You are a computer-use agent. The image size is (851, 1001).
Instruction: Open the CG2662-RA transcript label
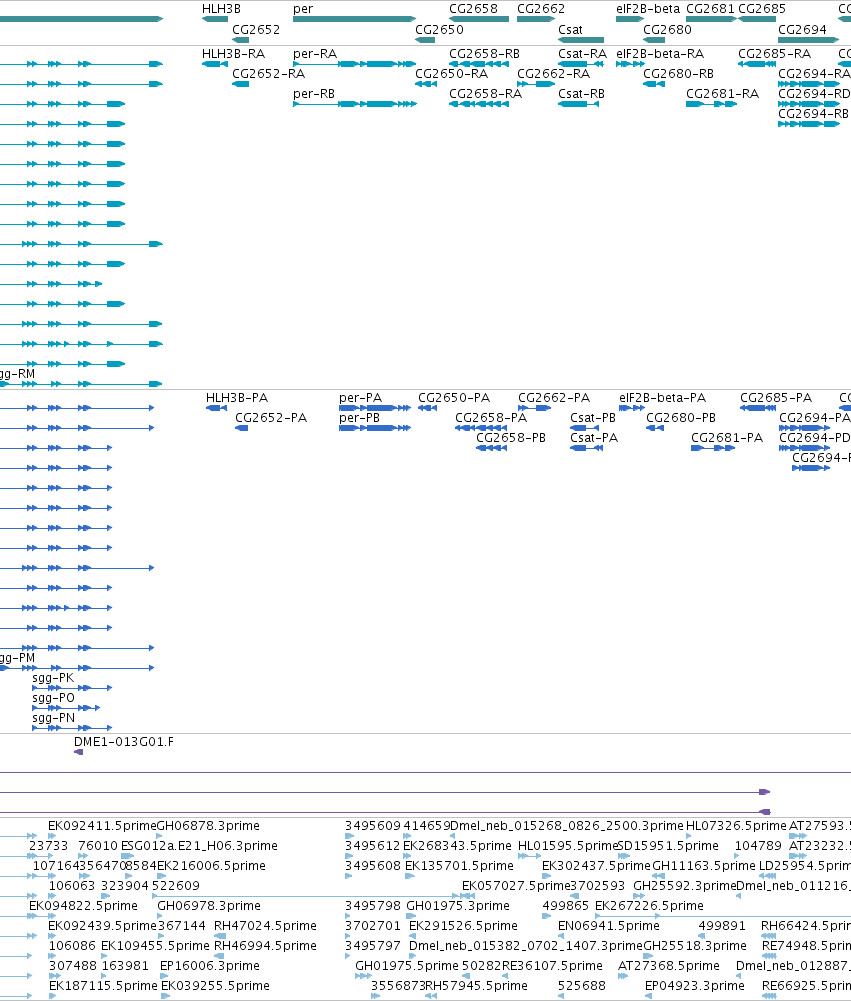pos(554,73)
